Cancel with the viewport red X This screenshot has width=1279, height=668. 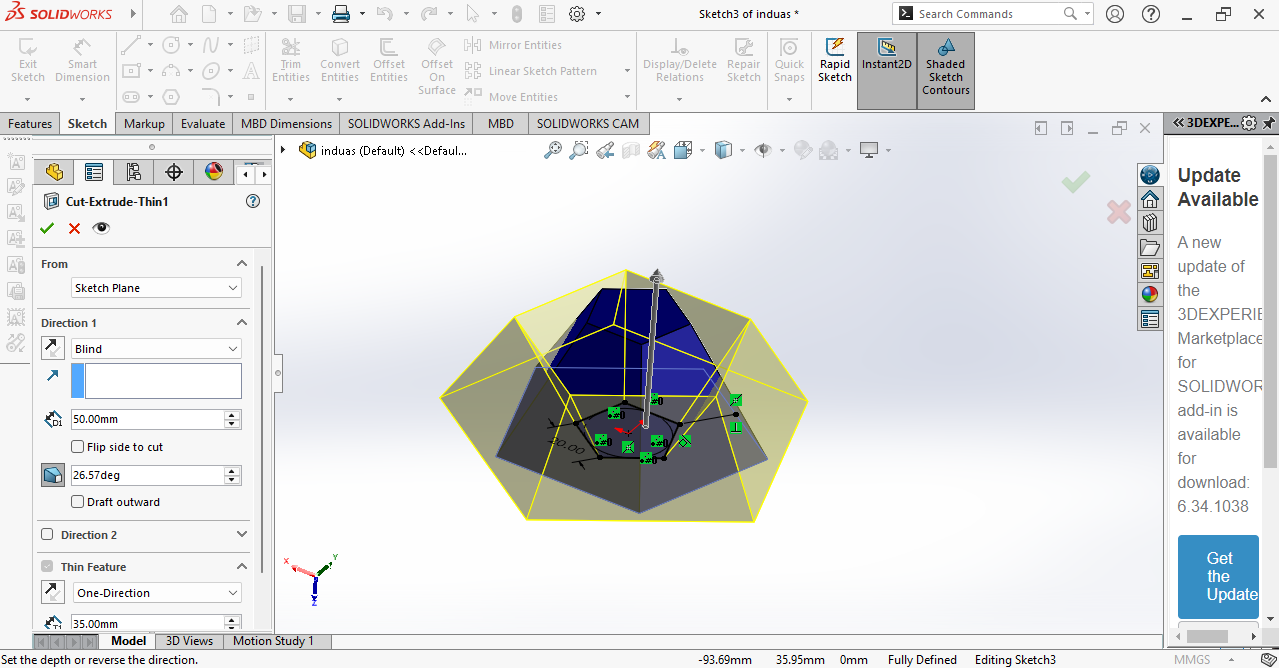click(1119, 211)
